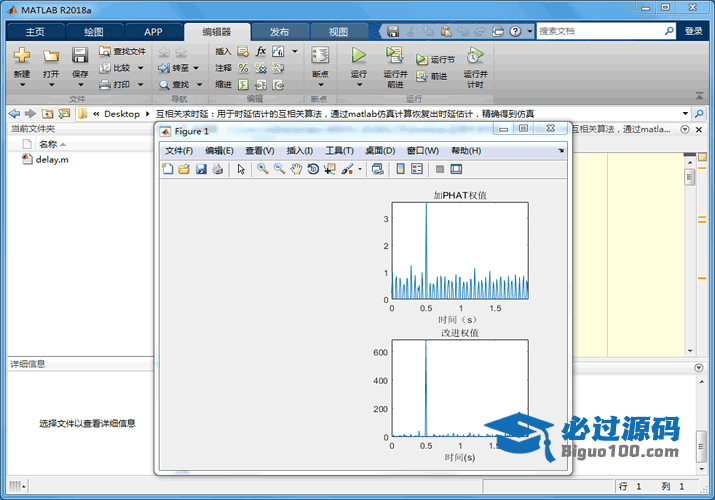This screenshot has width=715, height=500.
Task: Print the figure using the printer icon
Action: (x=217, y=169)
